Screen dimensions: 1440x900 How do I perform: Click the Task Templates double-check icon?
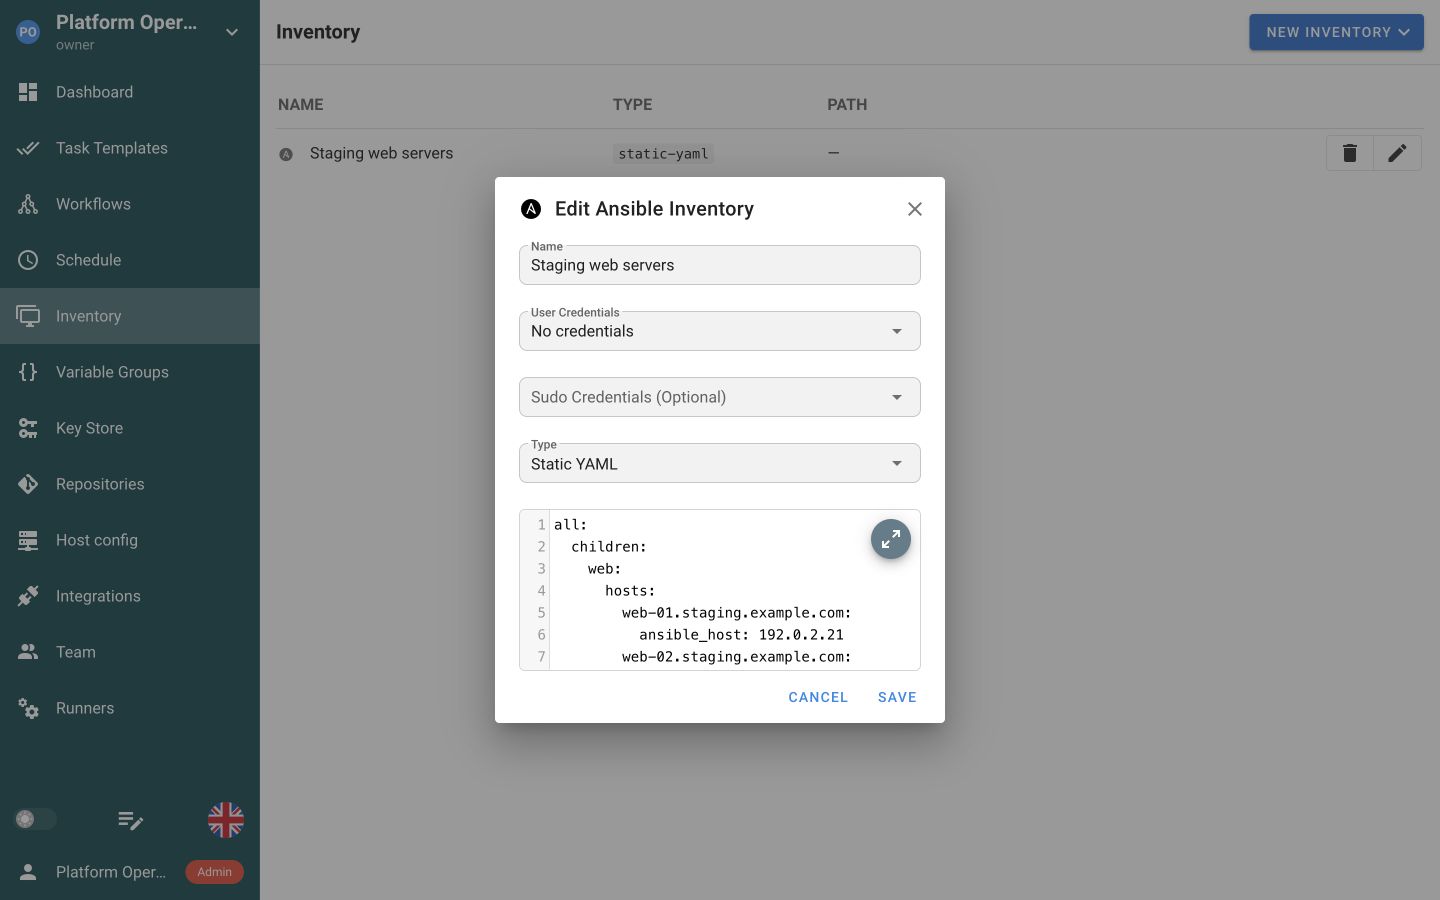tap(28, 148)
